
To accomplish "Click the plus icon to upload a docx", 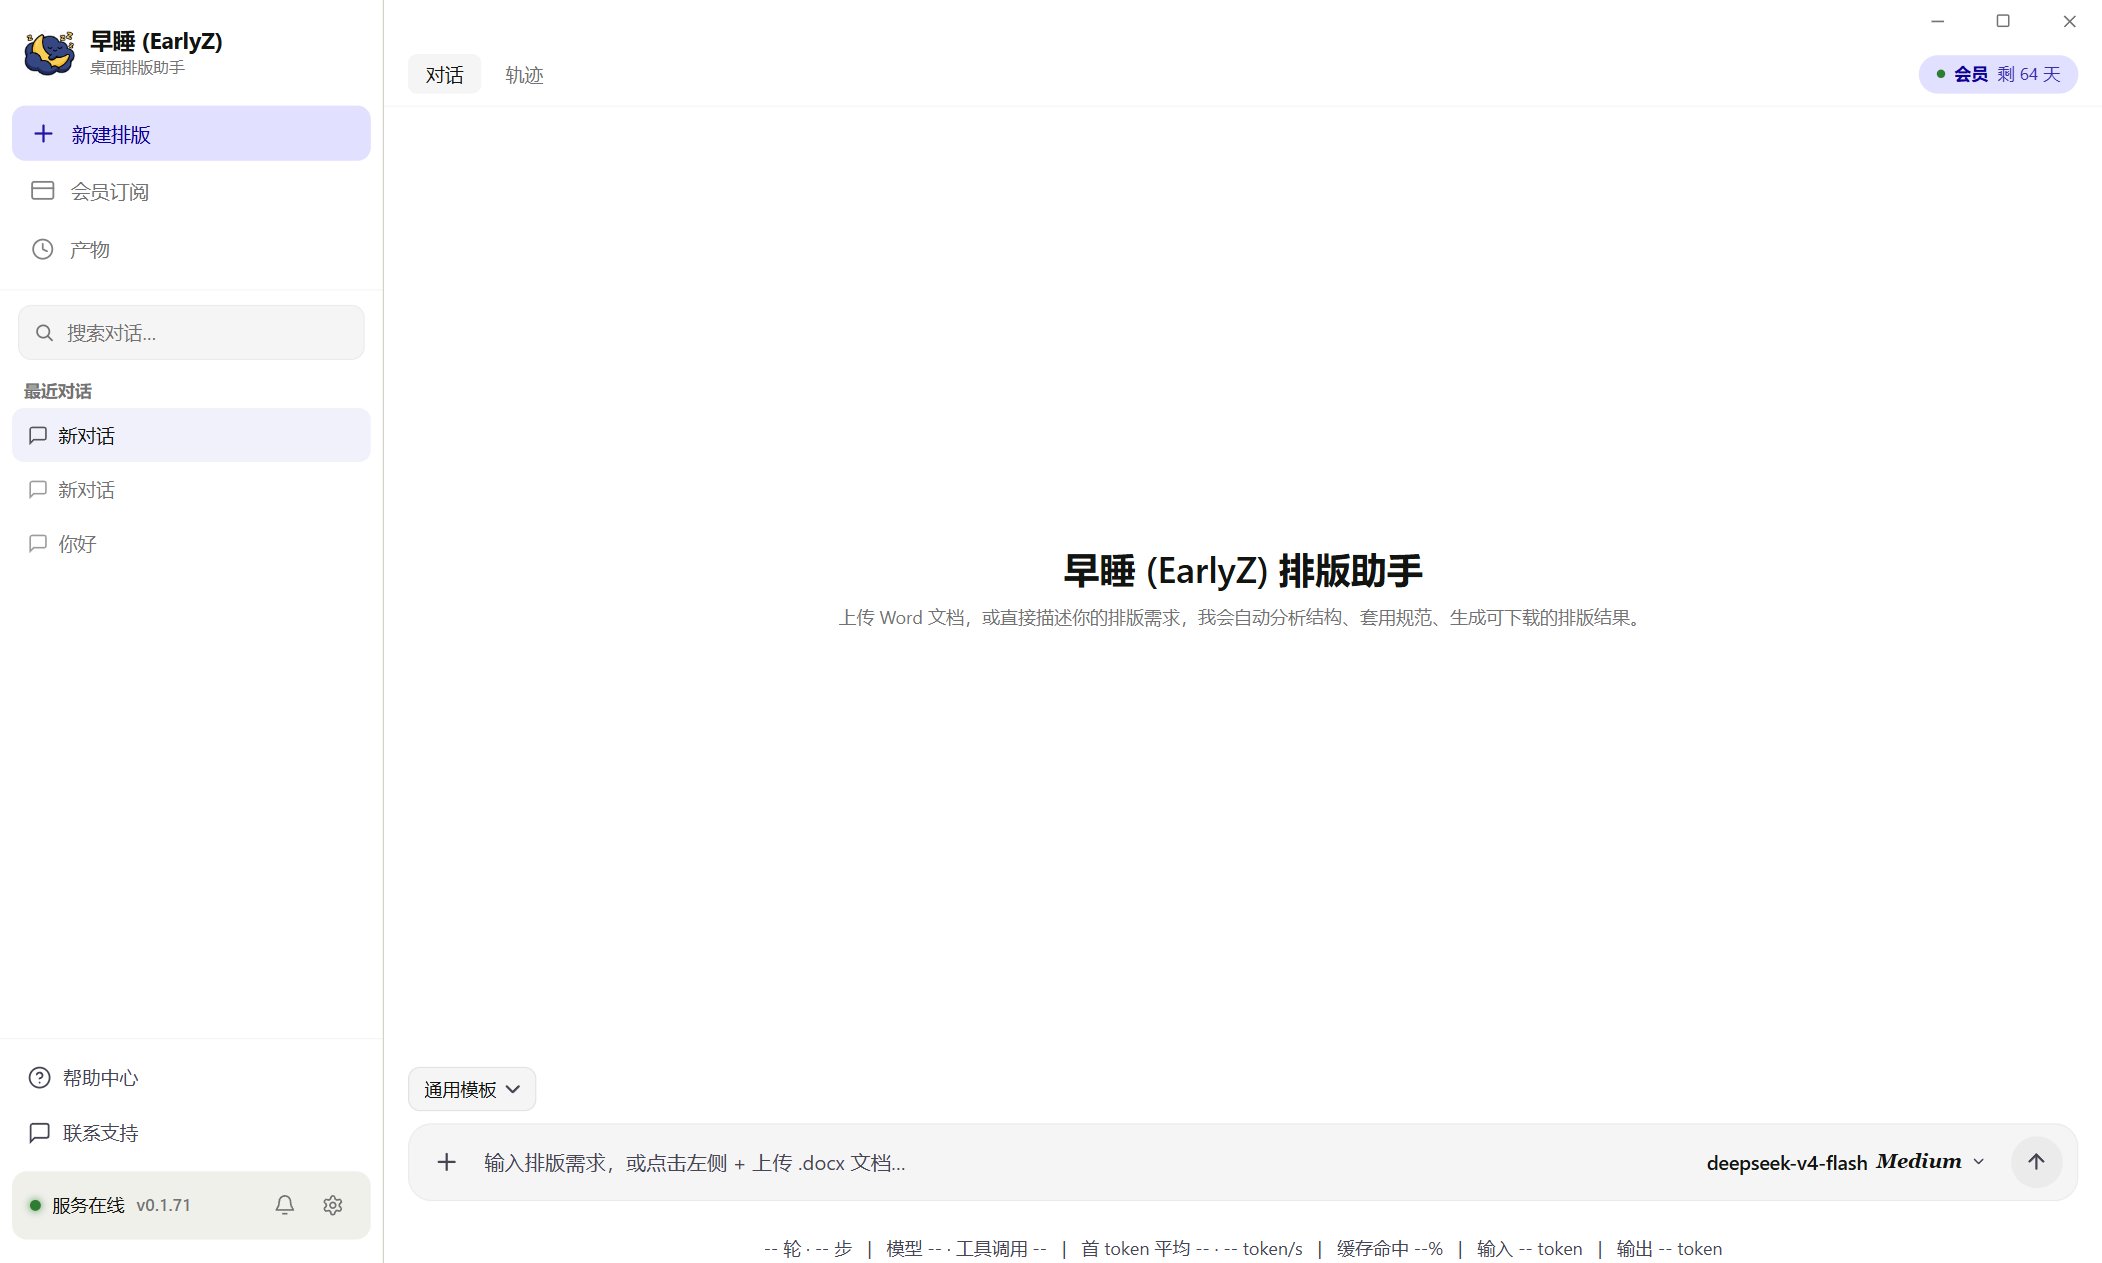I will (x=447, y=1162).
